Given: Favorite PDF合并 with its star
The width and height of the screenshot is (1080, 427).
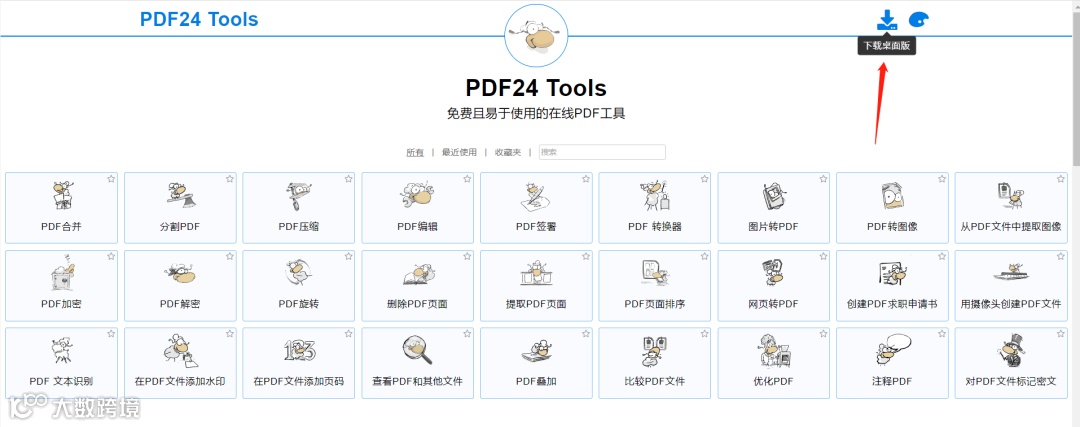Looking at the screenshot, I should [x=111, y=179].
